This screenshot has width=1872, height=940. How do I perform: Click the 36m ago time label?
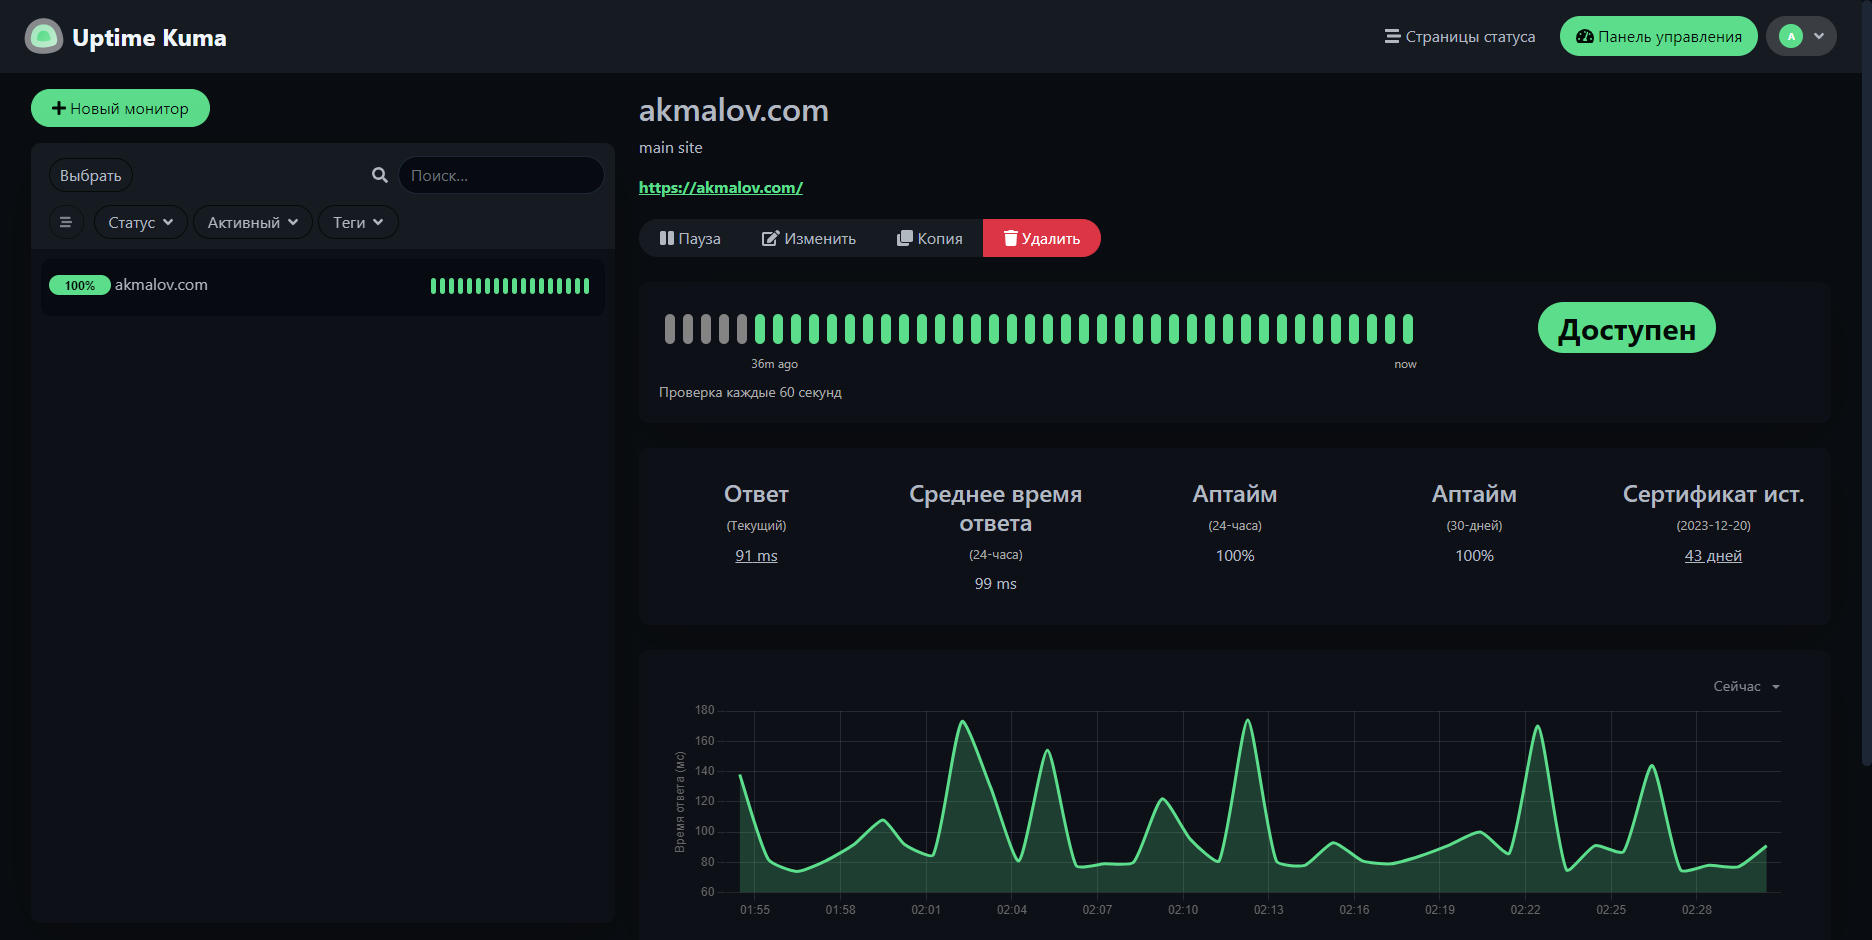click(x=775, y=364)
